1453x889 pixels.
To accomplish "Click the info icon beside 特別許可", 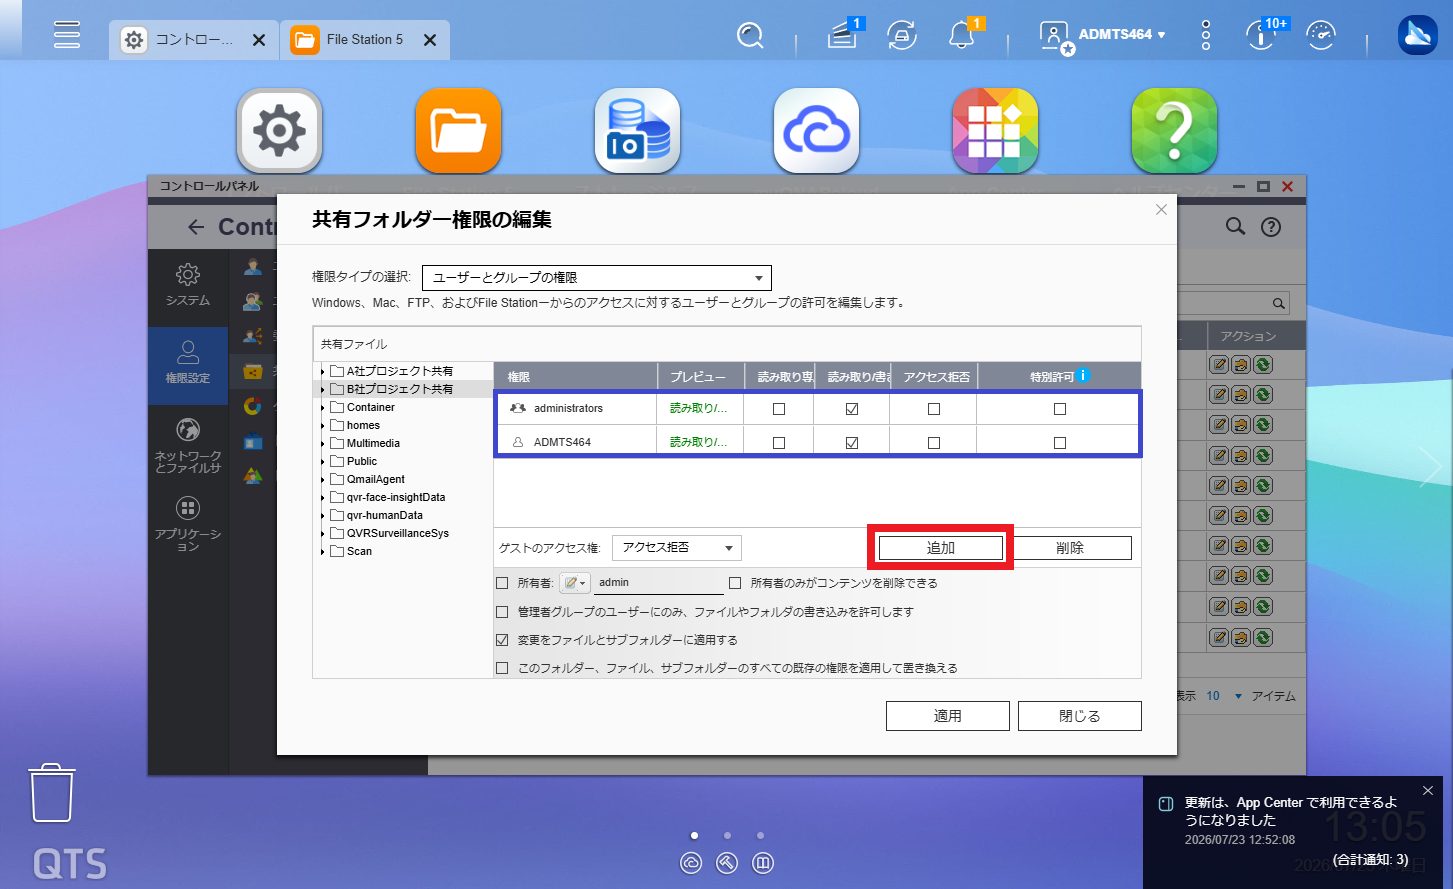I will pyautogui.click(x=1083, y=376).
